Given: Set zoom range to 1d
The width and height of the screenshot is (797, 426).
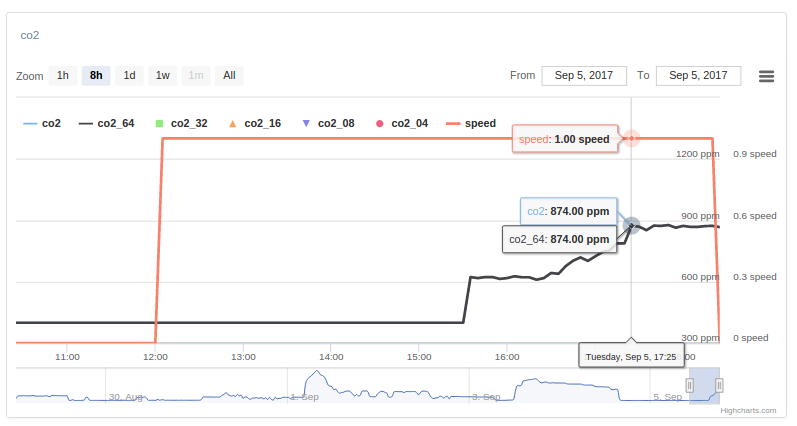Looking at the screenshot, I should (130, 75).
